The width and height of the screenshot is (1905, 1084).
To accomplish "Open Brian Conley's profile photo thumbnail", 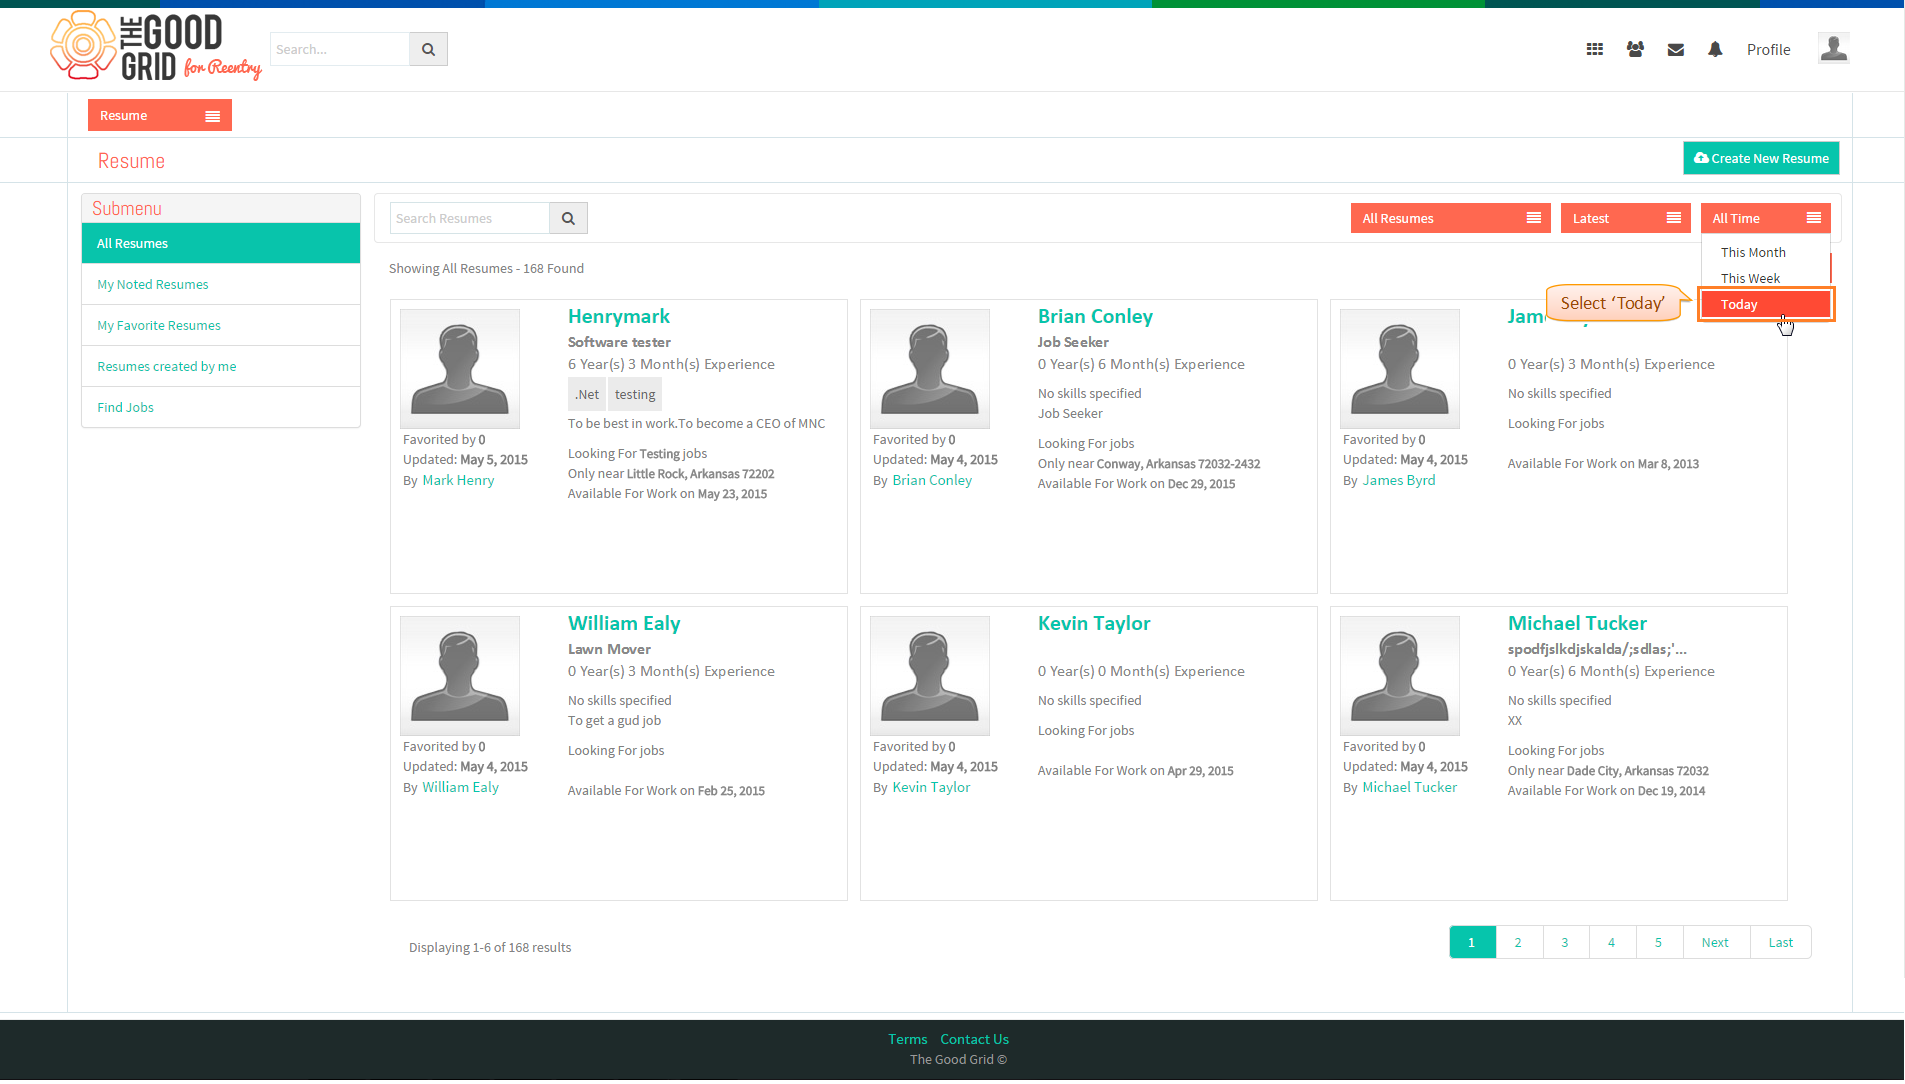I will tap(930, 368).
